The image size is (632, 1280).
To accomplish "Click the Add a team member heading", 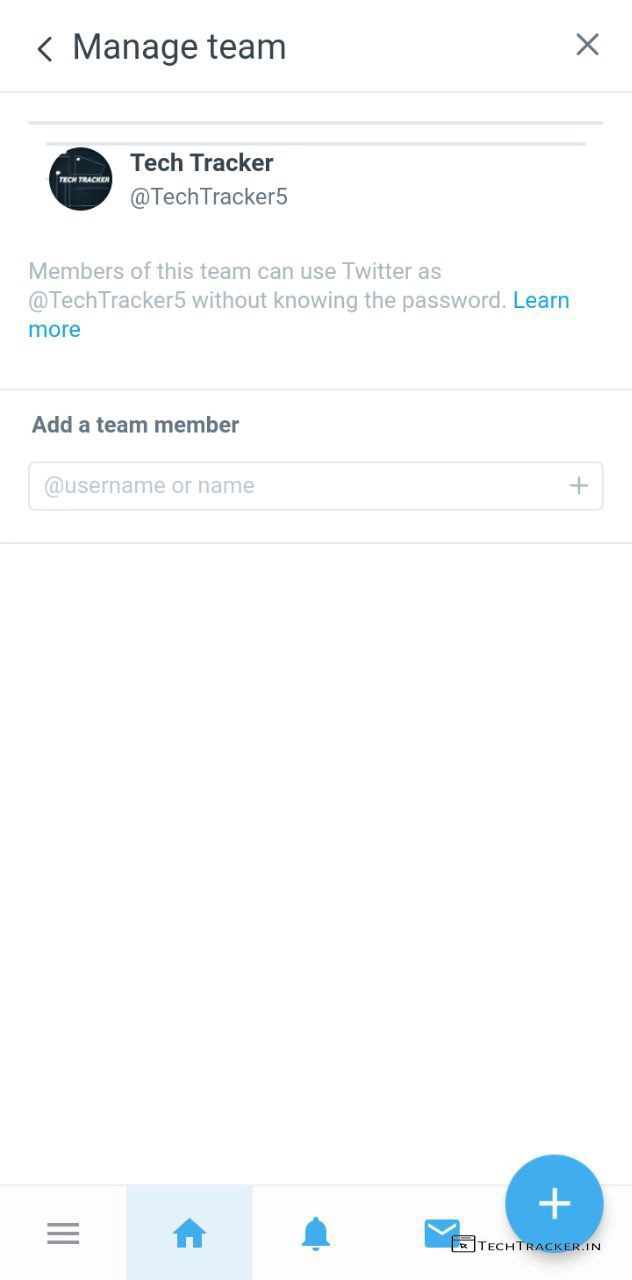I will 135,425.
